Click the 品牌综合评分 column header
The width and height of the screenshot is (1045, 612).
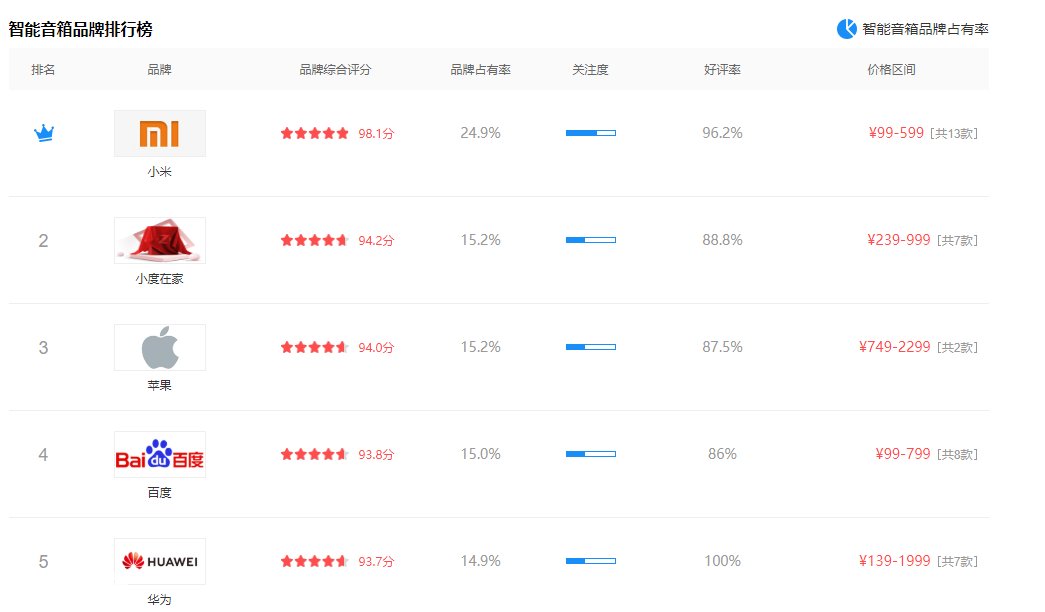pyautogui.click(x=335, y=69)
